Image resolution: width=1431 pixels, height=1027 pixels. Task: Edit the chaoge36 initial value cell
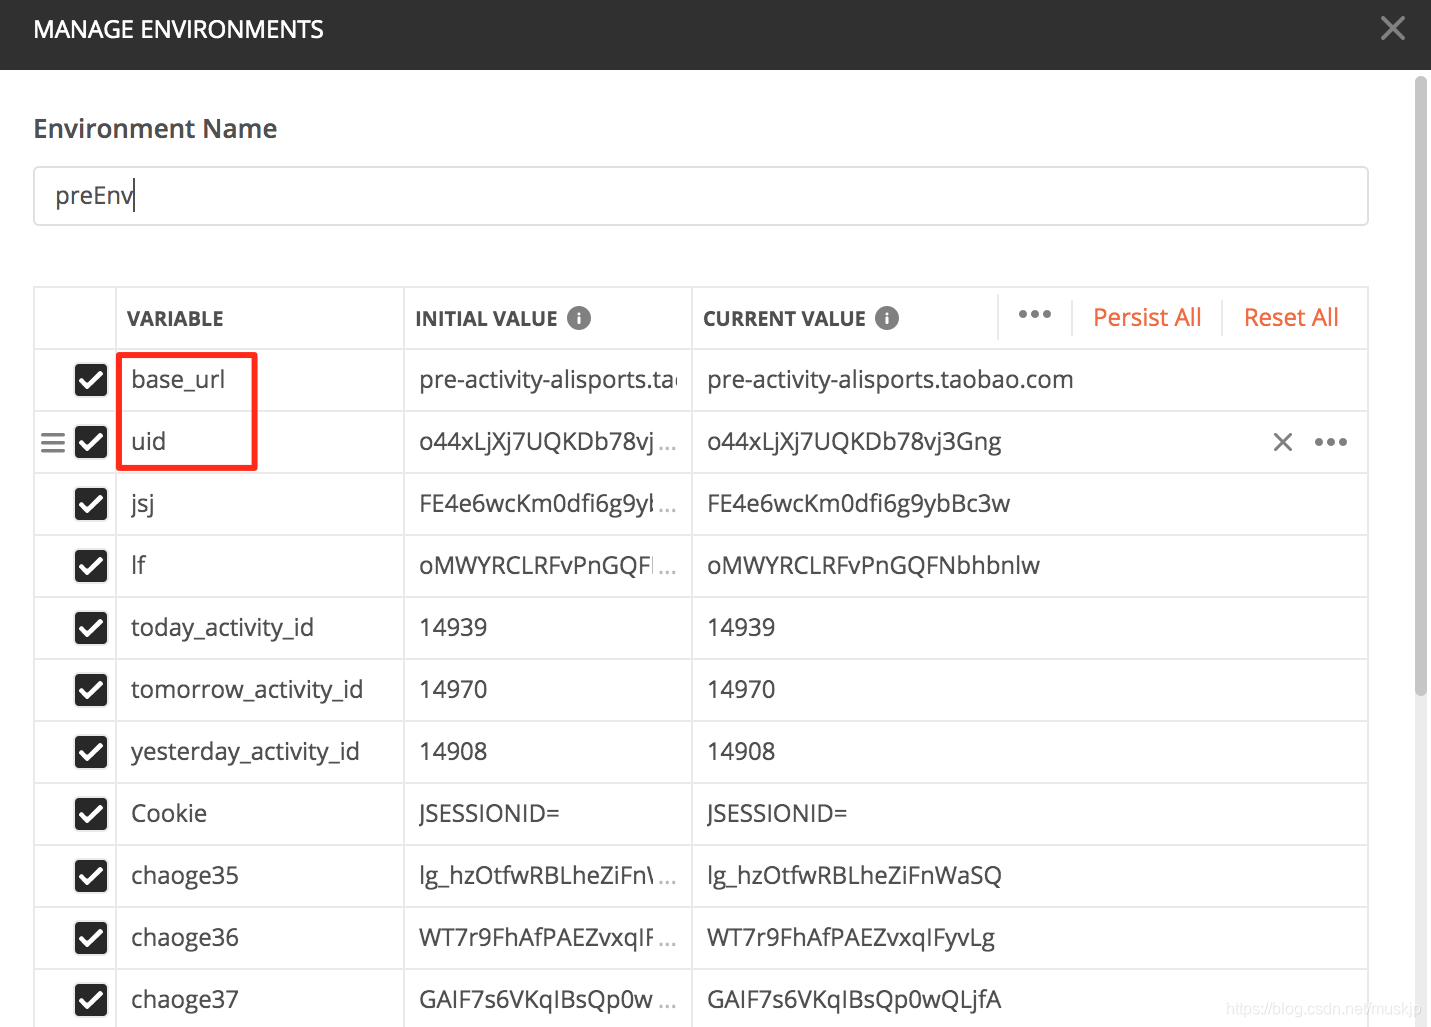(548, 938)
